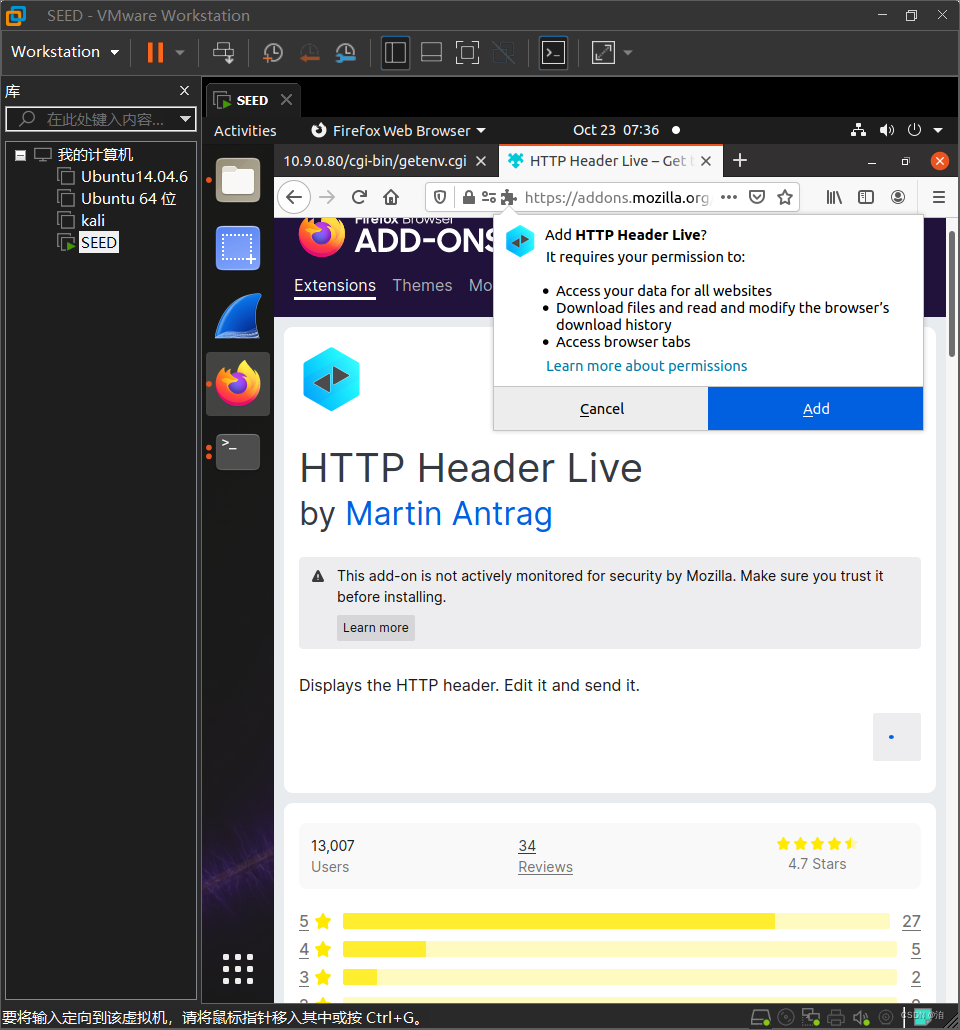
Task: Take a VM snapshot
Action: tap(273, 53)
